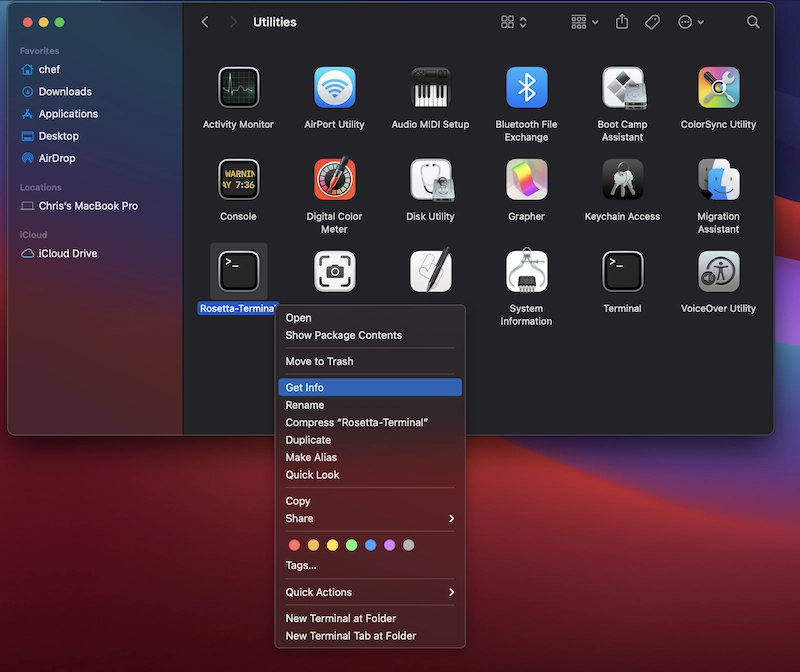Click the Boot Camp Assistant icon

pos(622,87)
